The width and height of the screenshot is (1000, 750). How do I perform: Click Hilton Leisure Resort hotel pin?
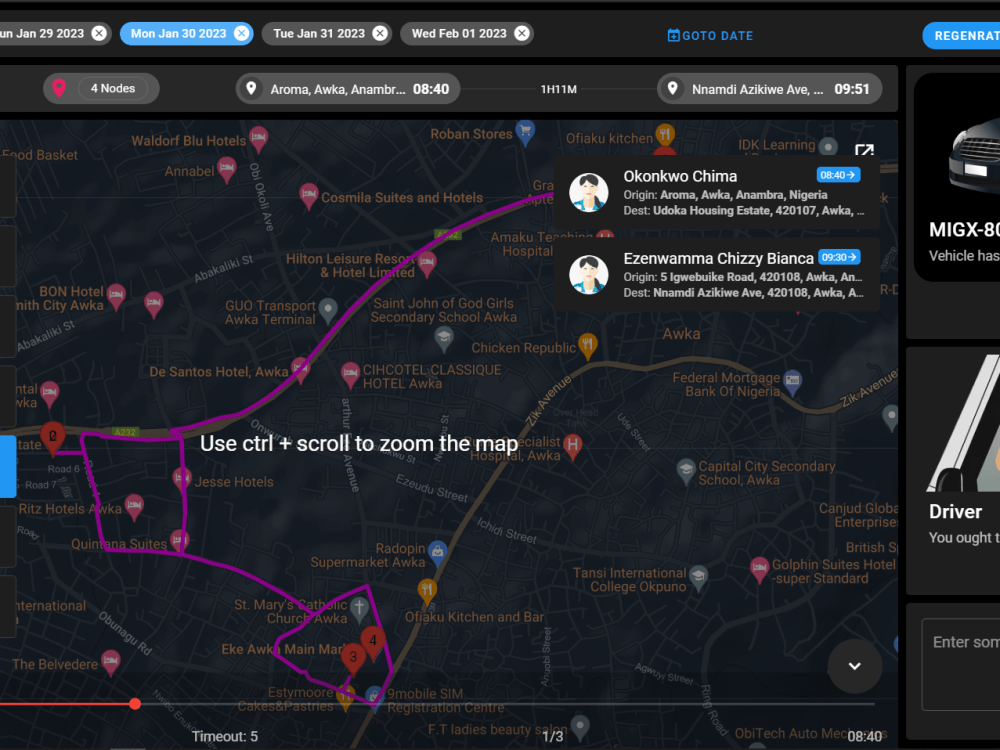pos(427,262)
